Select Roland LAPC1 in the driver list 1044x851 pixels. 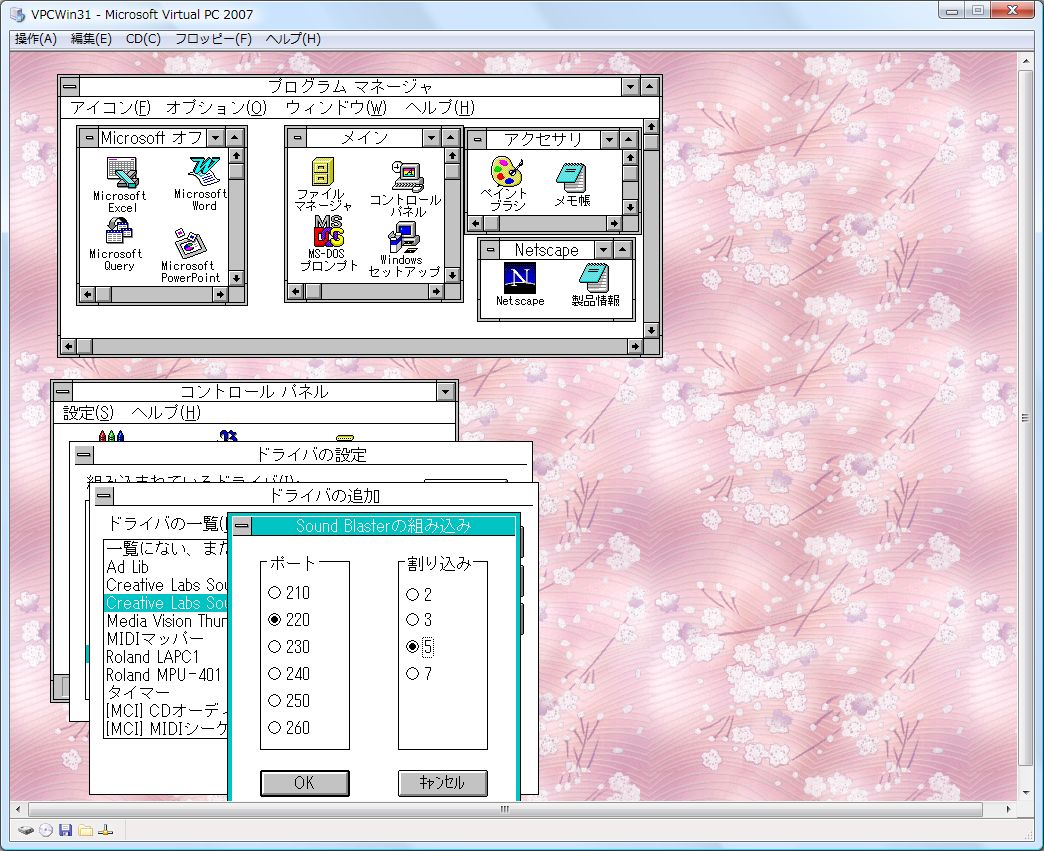(152, 657)
